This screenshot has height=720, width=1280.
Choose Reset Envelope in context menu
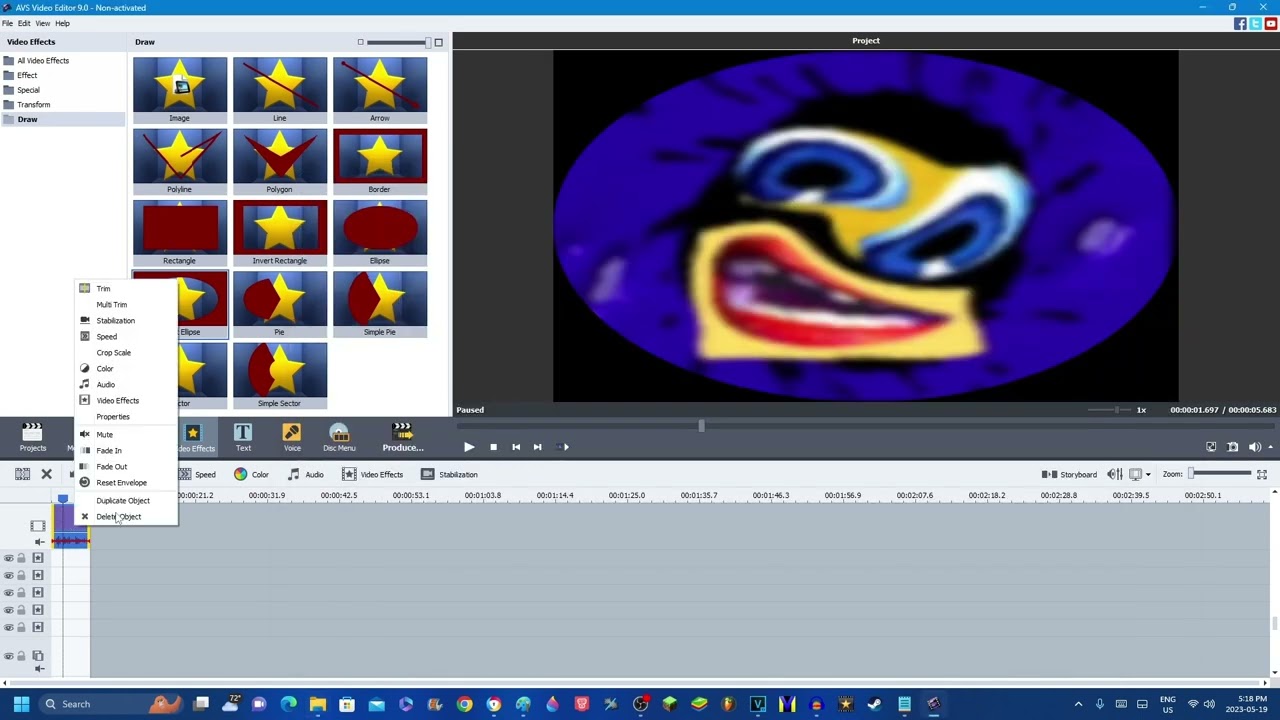point(126,483)
